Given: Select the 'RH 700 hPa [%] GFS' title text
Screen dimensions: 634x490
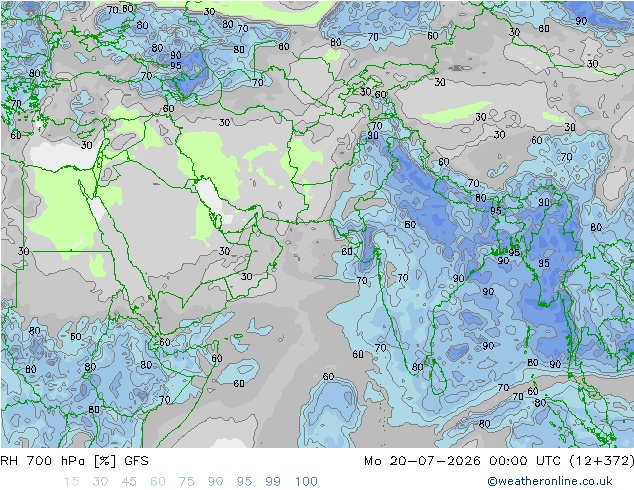Looking at the screenshot, I should click(74, 460).
